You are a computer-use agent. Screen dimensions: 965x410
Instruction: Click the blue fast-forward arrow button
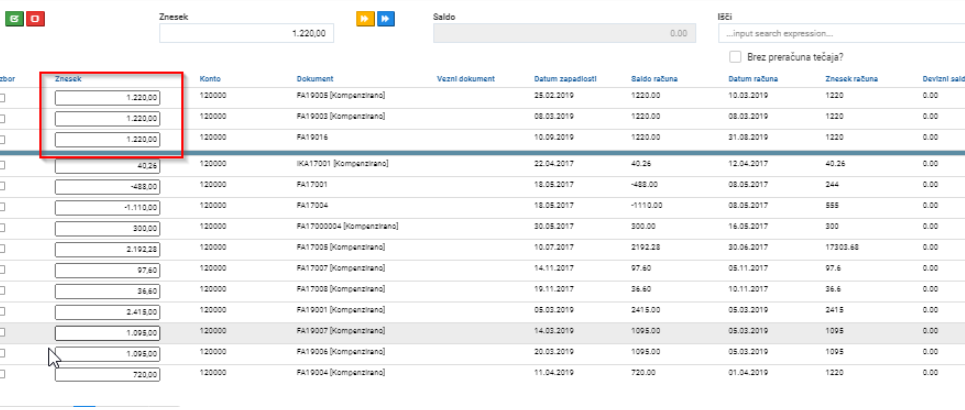[386, 19]
